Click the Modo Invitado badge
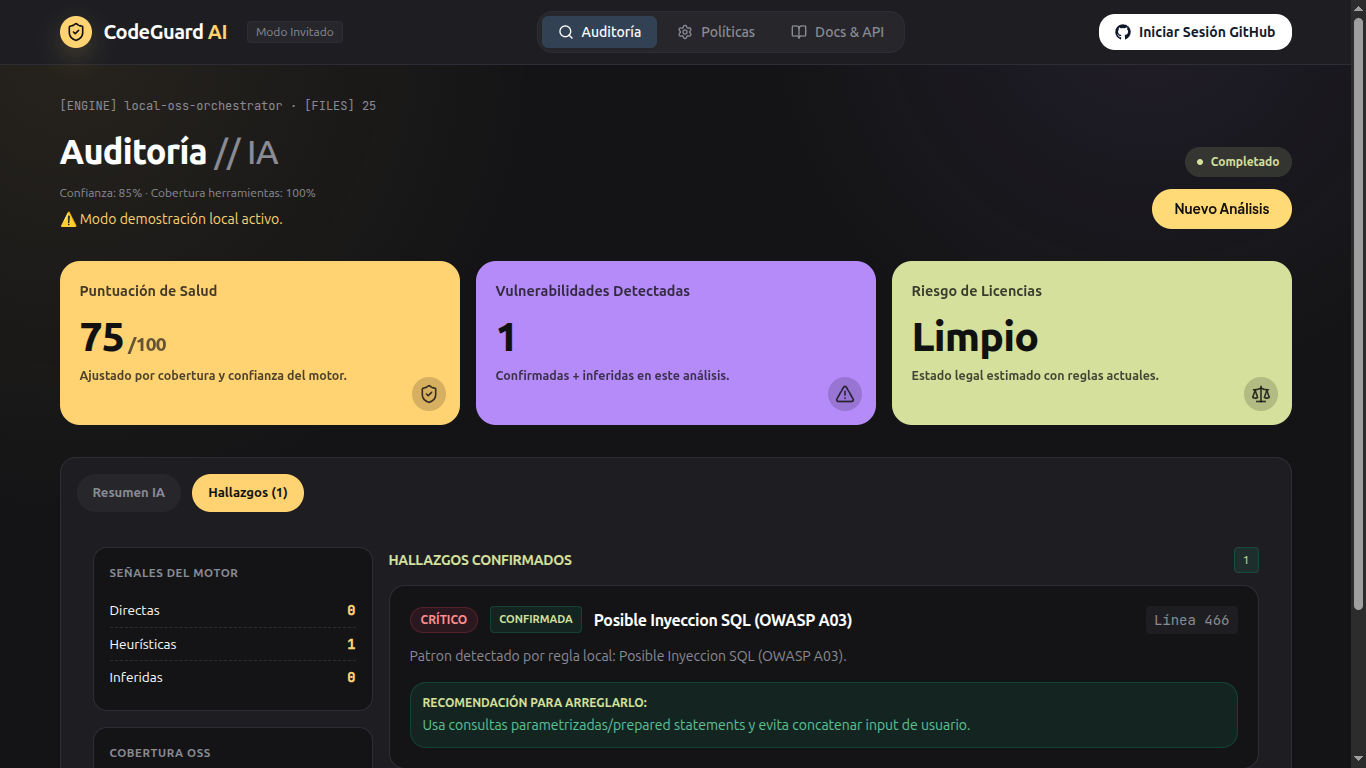This screenshot has height=768, width=1366. [x=295, y=32]
